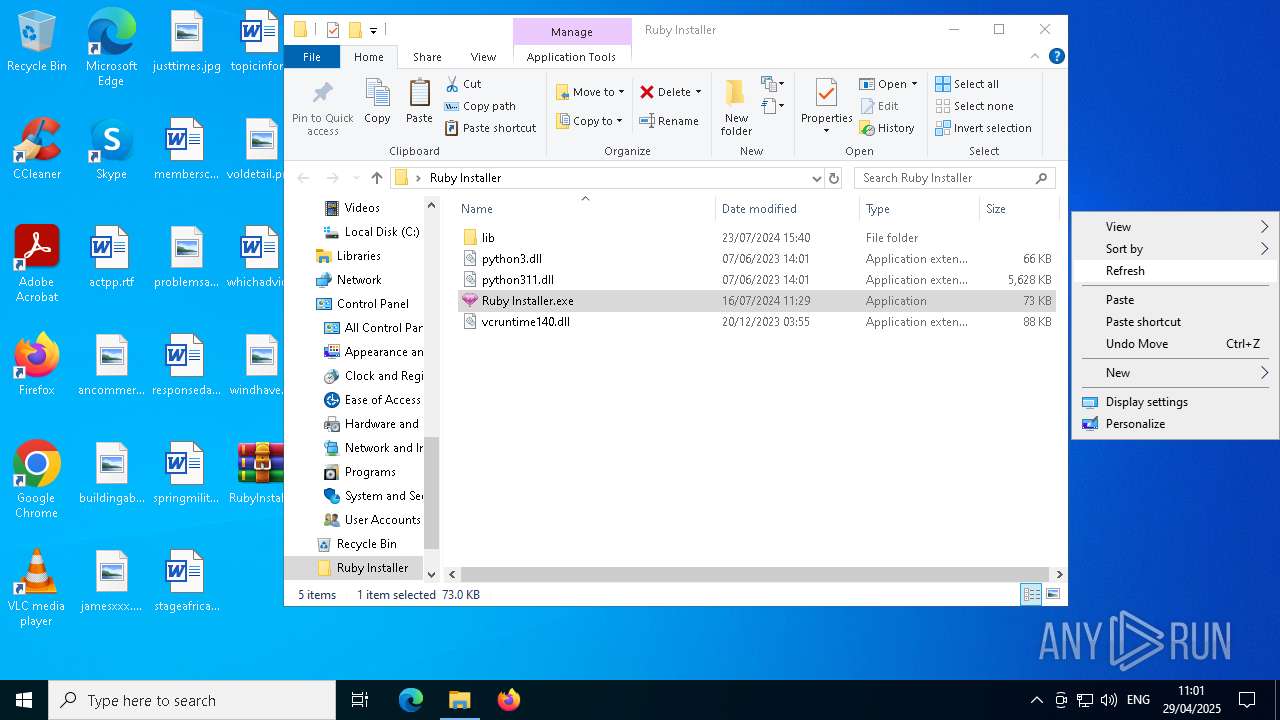Select the lib folder
The image size is (1280, 720).
pyautogui.click(x=756, y=238)
